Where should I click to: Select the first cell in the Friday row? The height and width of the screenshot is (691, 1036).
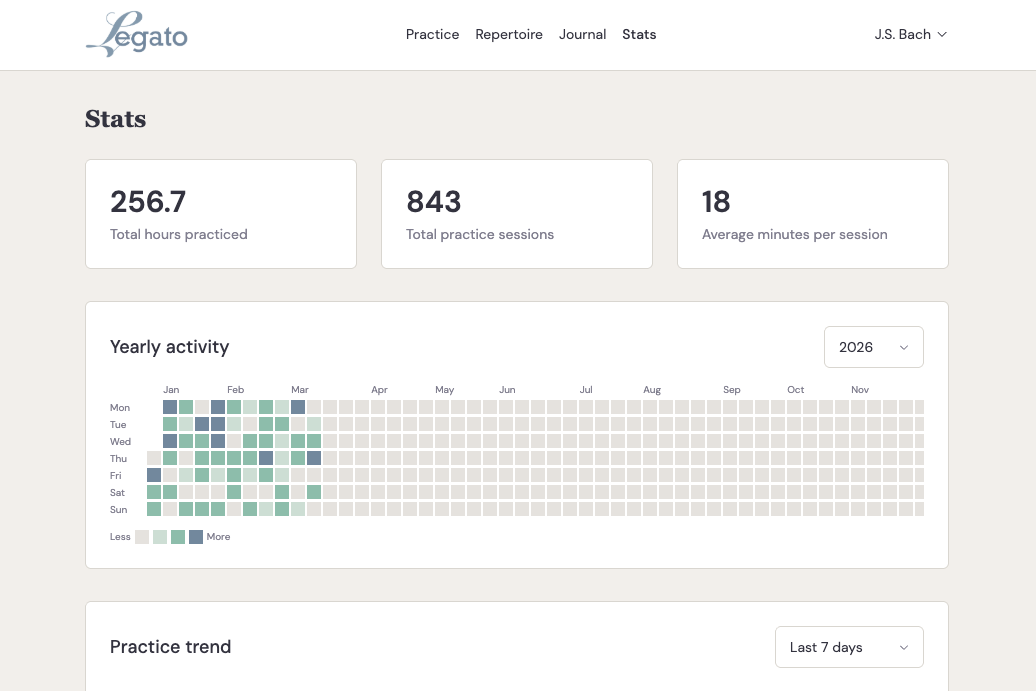coord(154,475)
